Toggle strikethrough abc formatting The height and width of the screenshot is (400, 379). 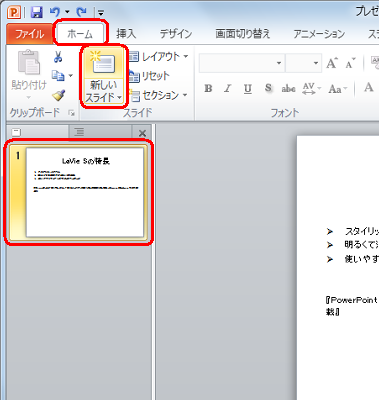tap(288, 89)
